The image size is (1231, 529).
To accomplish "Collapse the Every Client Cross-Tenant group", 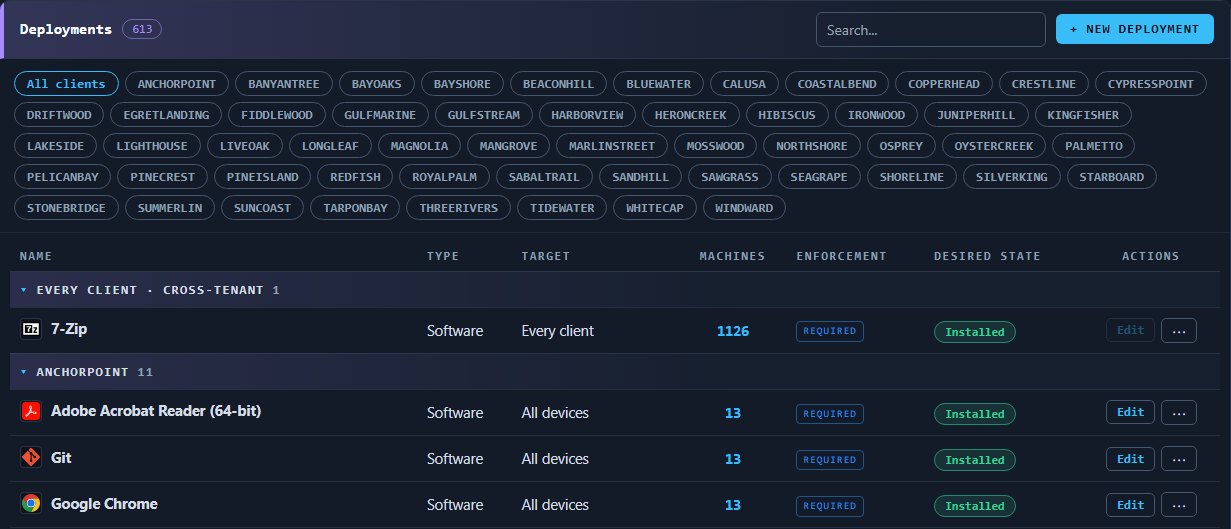I will [24, 290].
